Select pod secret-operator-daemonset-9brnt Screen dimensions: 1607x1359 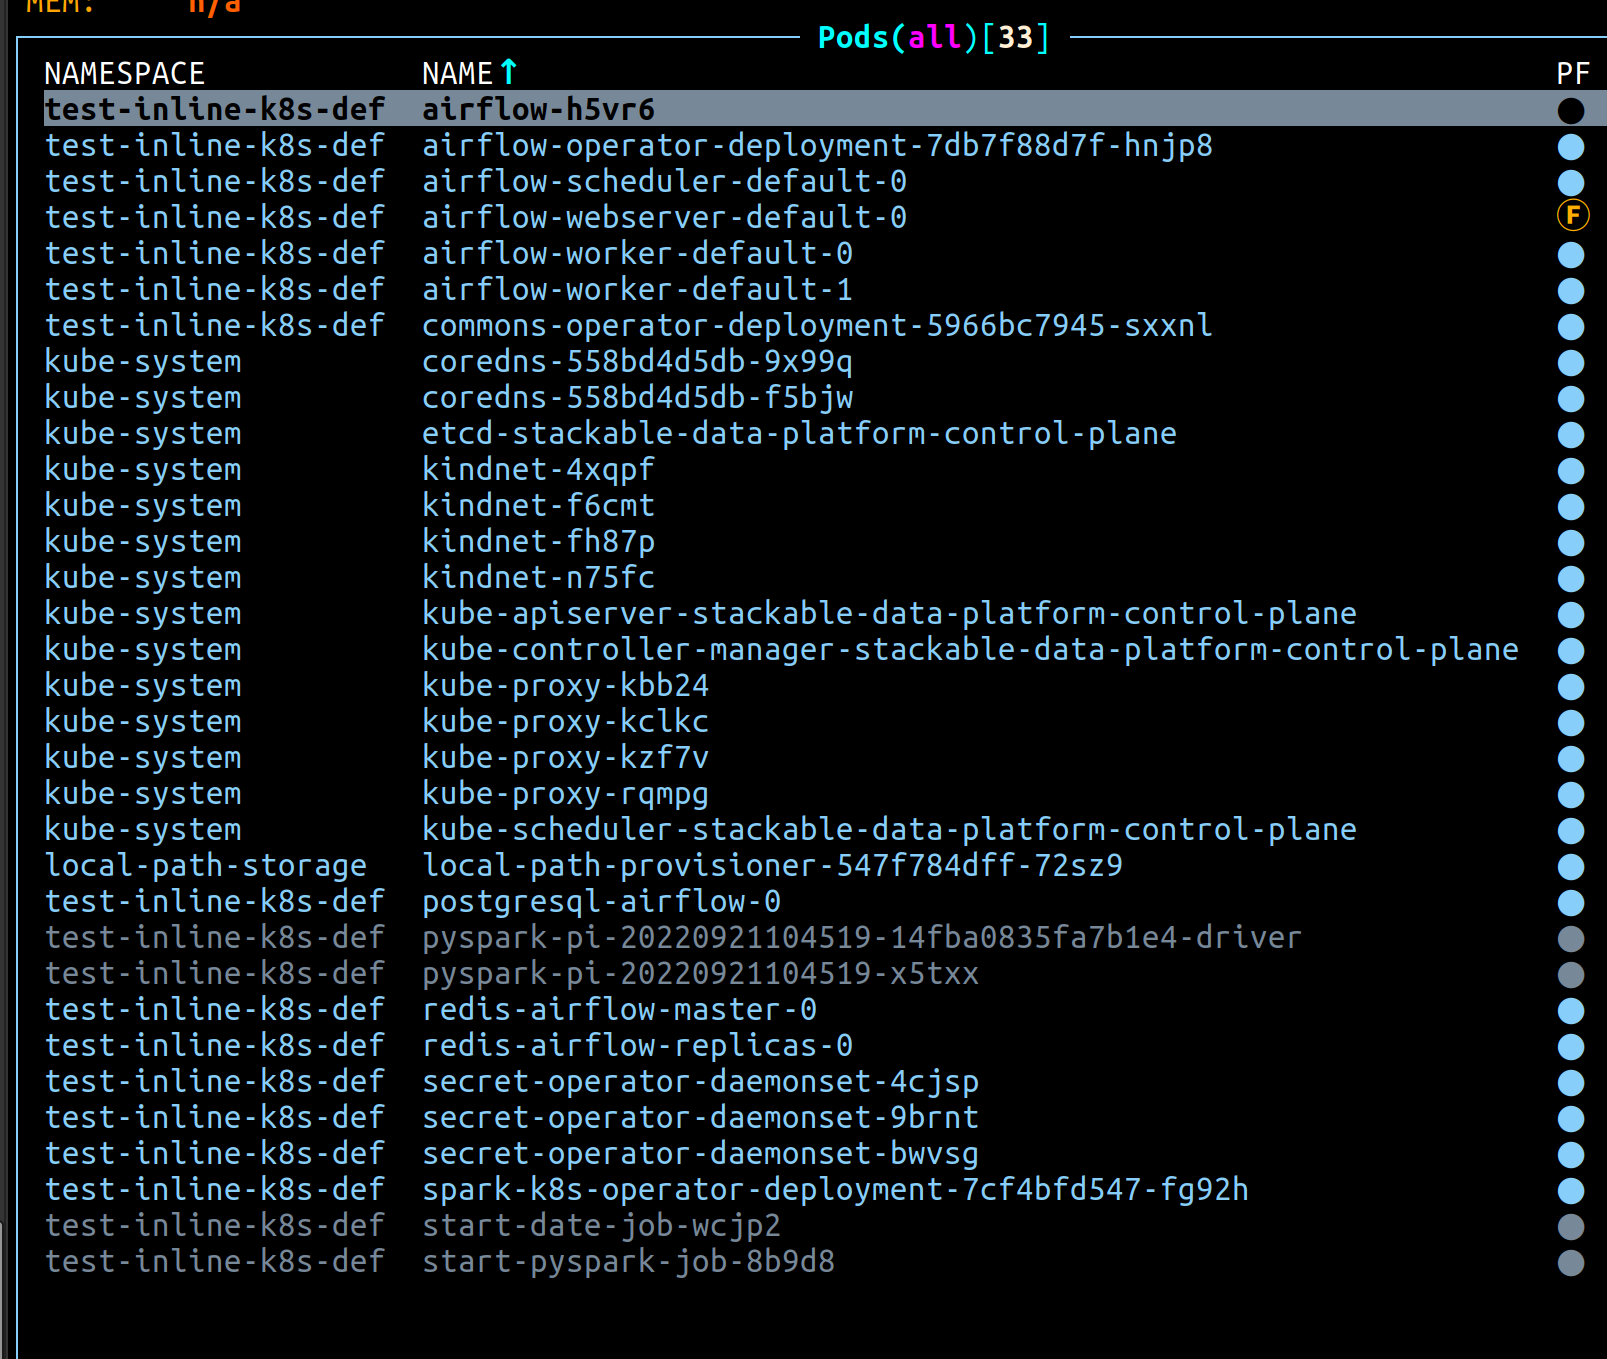700,1118
